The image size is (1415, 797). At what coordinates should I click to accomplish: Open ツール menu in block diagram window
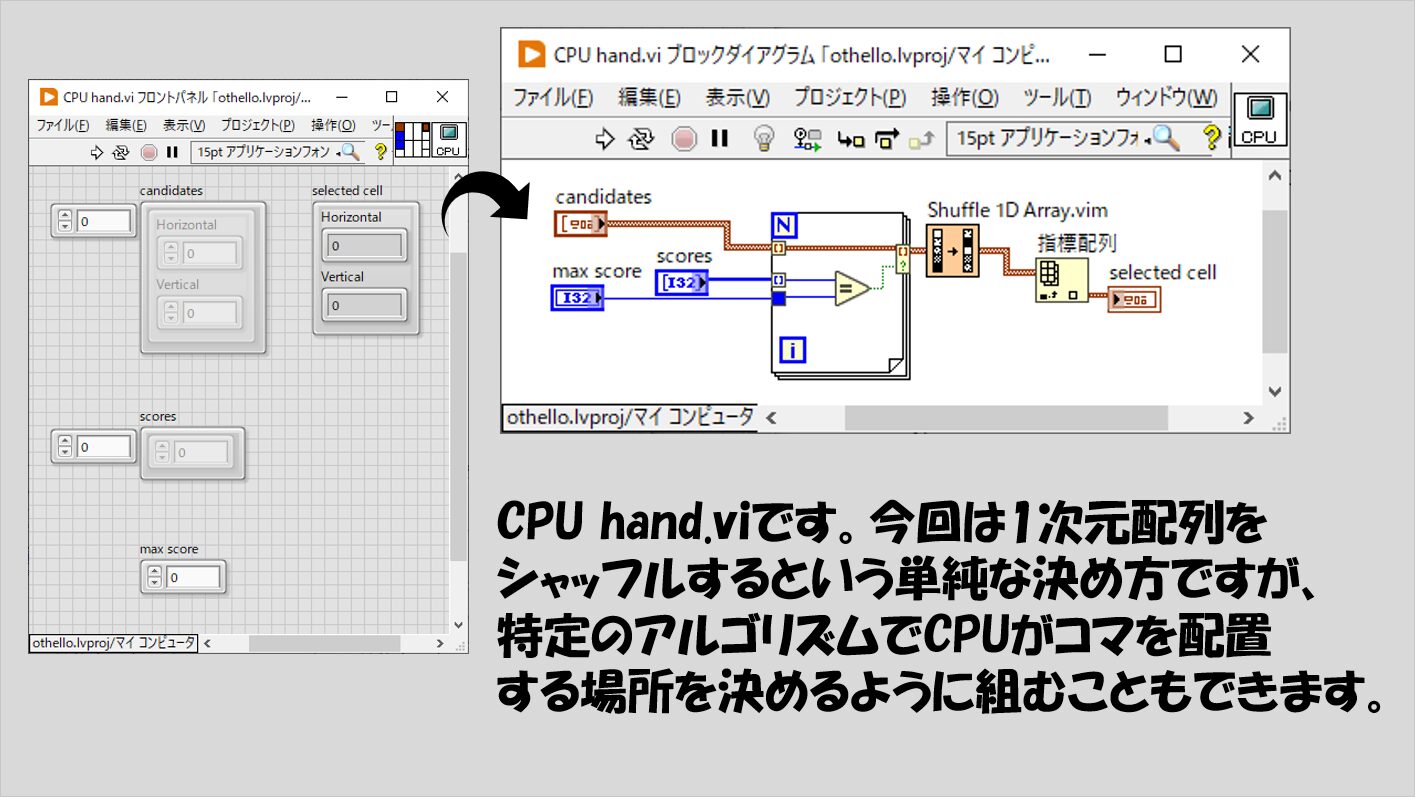point(1057,98)
